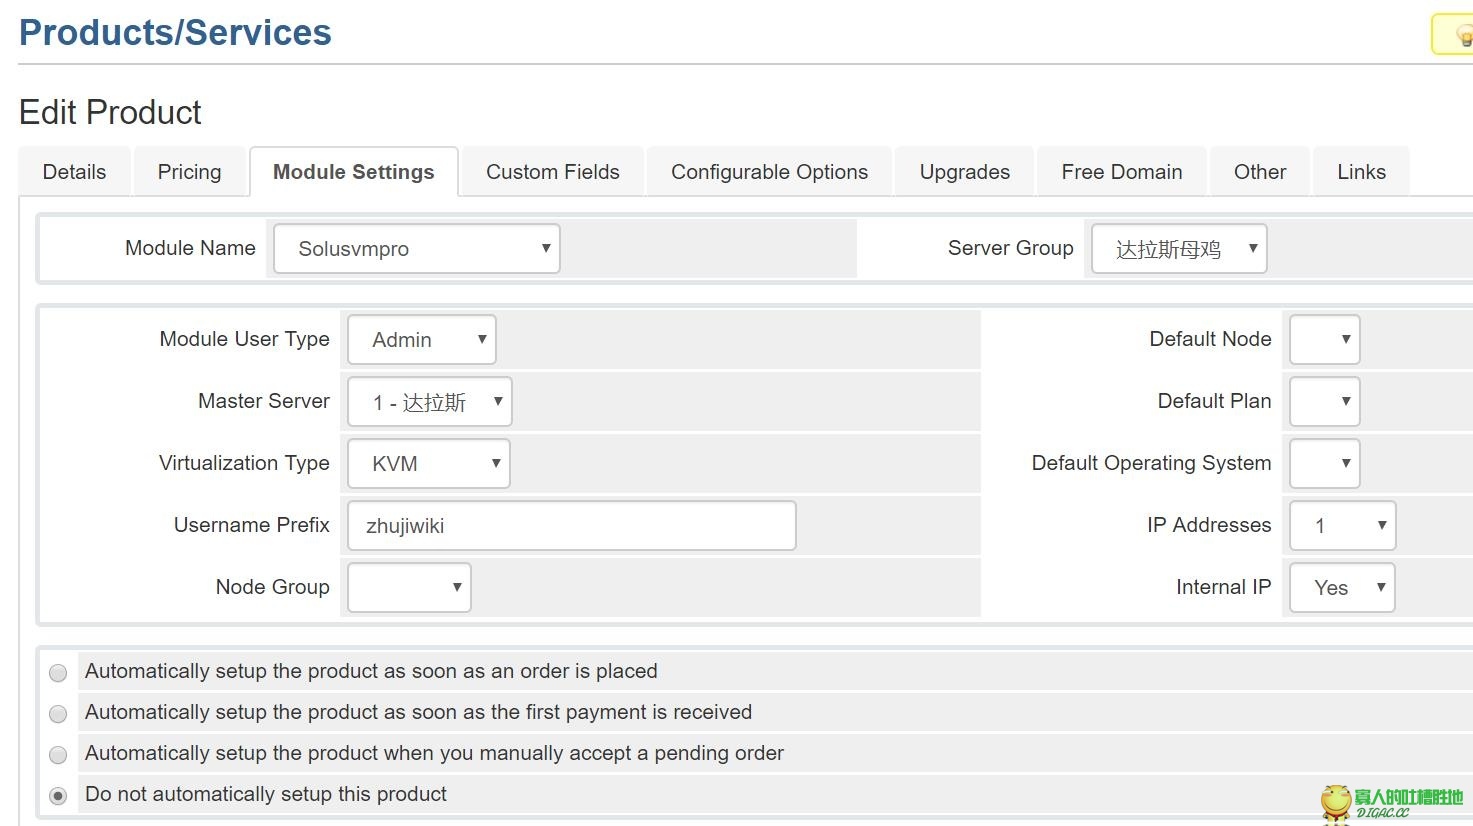This screenshot has height=826, width=1473.
Task: Click the Default Operating System label
Action: [1151, 463]
